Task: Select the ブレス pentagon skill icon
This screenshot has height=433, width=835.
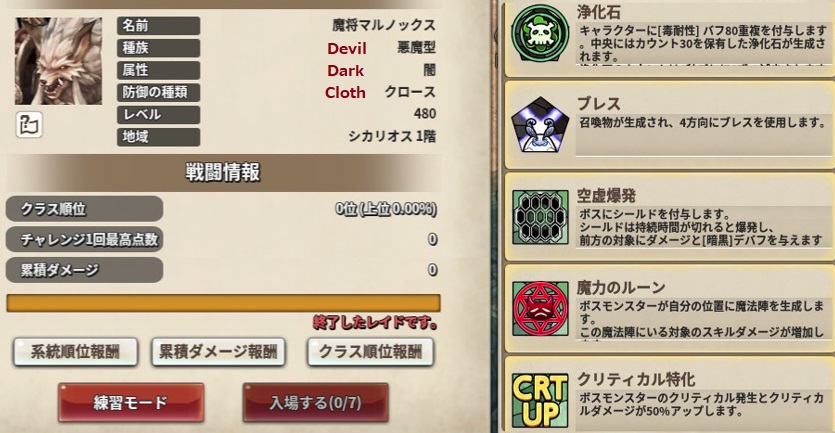Action: click(540, 125)
